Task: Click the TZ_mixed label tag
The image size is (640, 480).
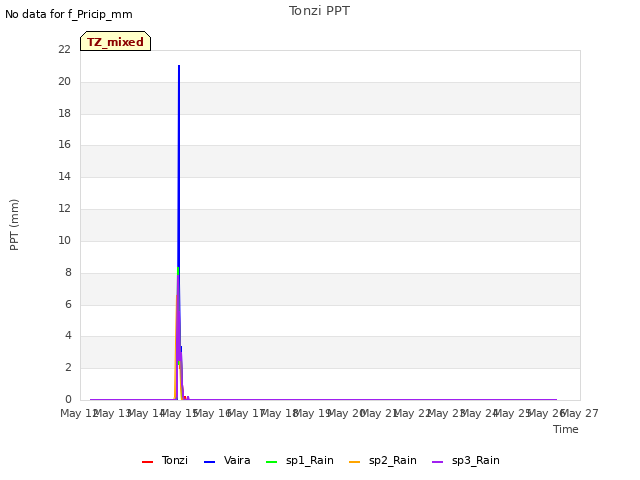Action: 116,41
